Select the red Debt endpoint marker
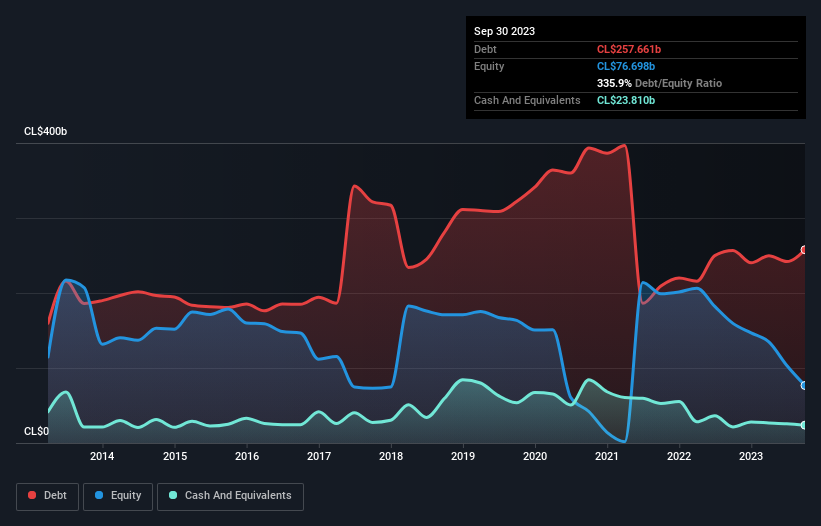This screenshot has width=821, height=526. pos(804,250)
